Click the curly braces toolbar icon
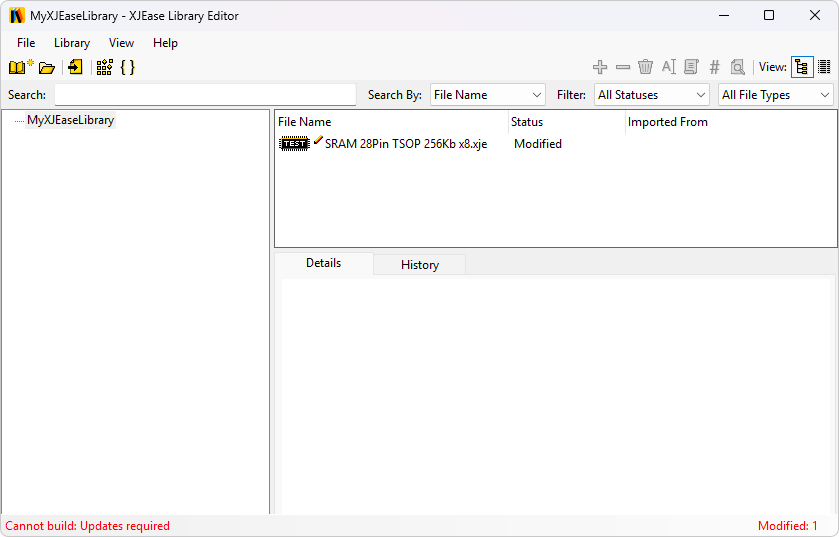This screenshot has width=839, height=537. pos(127,67)
